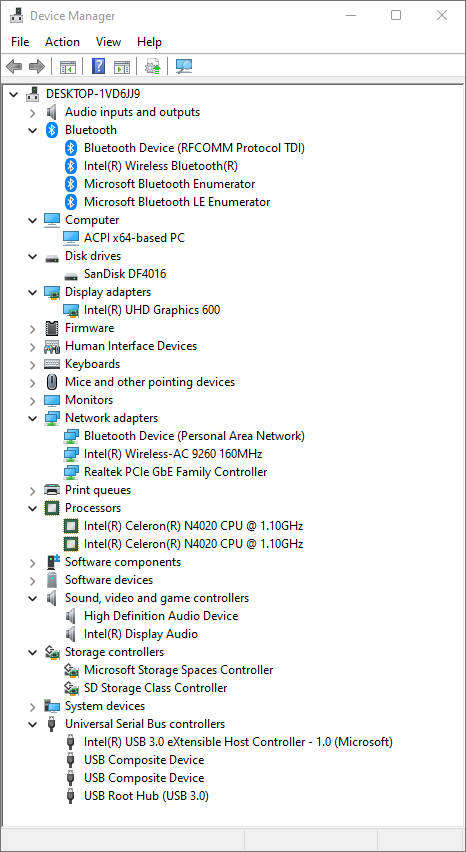Click the Processors category chip icon

point(52,508)
